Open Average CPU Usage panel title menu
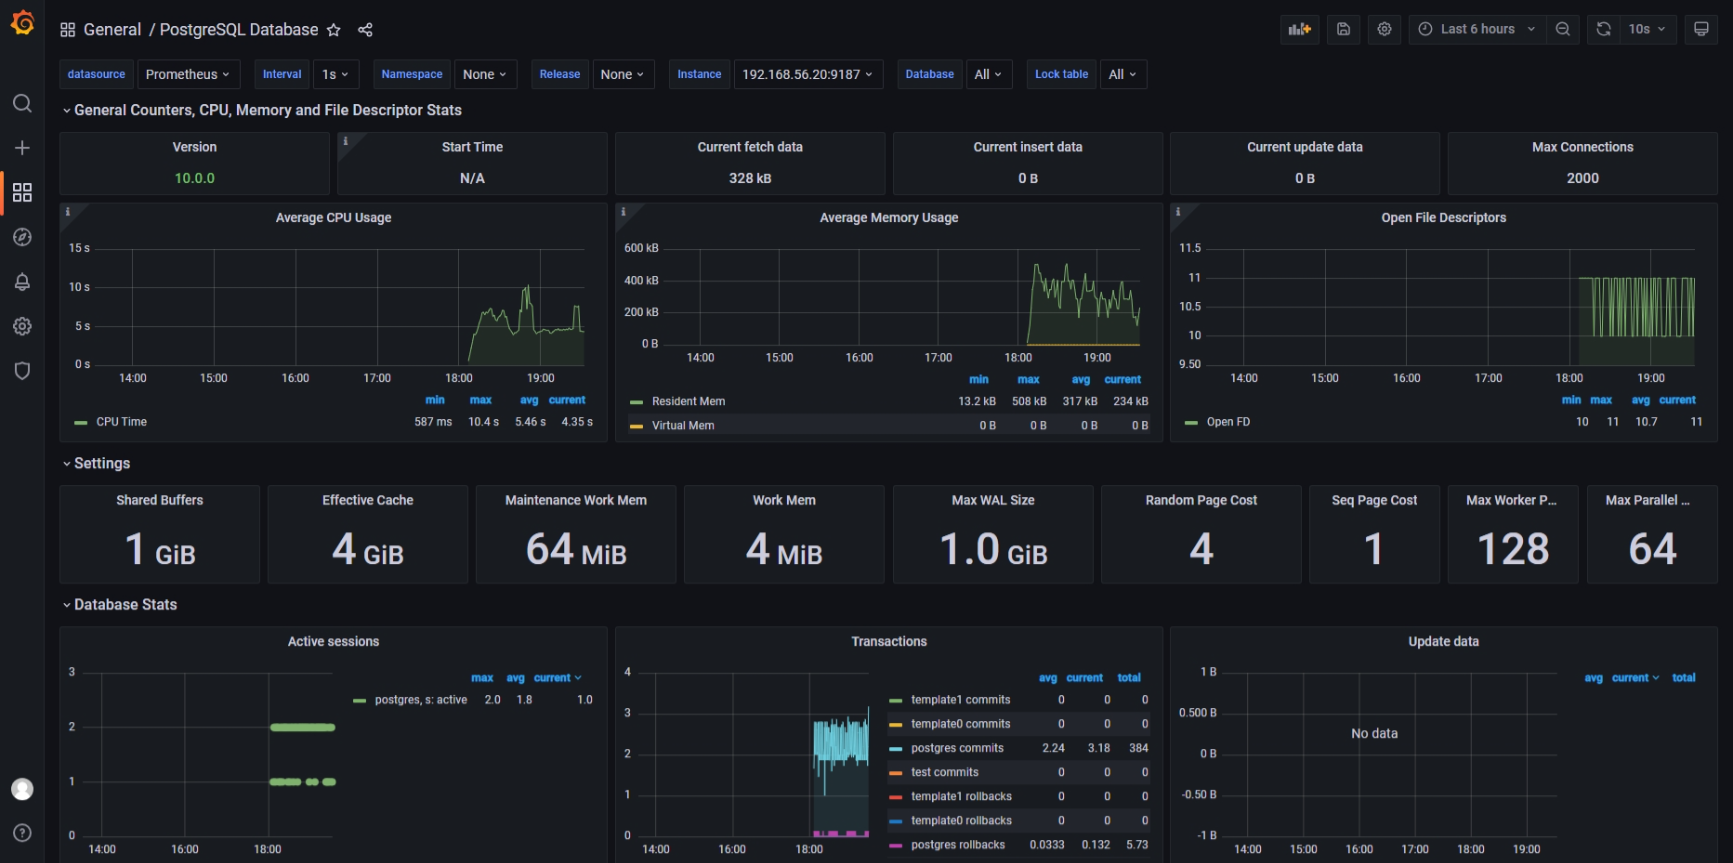Image resolution: width=1733 pixels, height=863 pixels. [x=333, y=218]
